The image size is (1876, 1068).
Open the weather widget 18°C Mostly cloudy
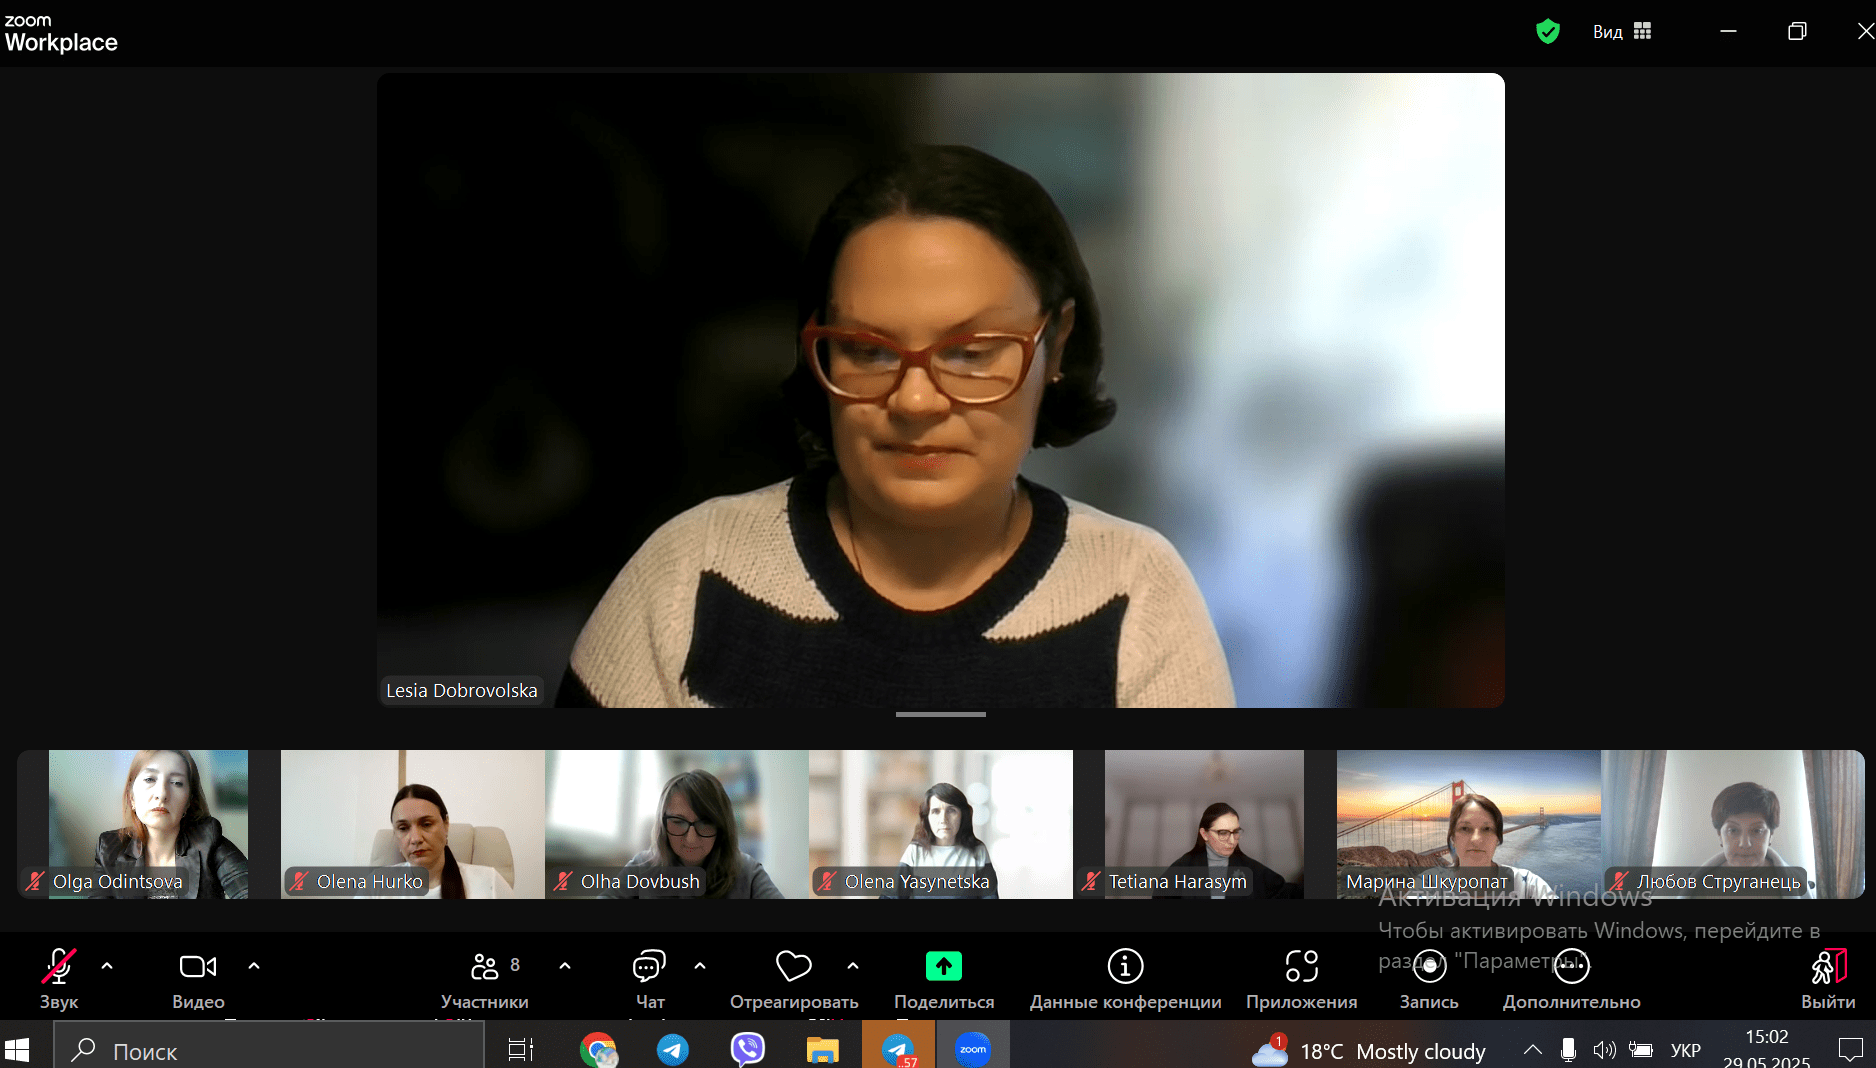(x=1369, y=1051)
